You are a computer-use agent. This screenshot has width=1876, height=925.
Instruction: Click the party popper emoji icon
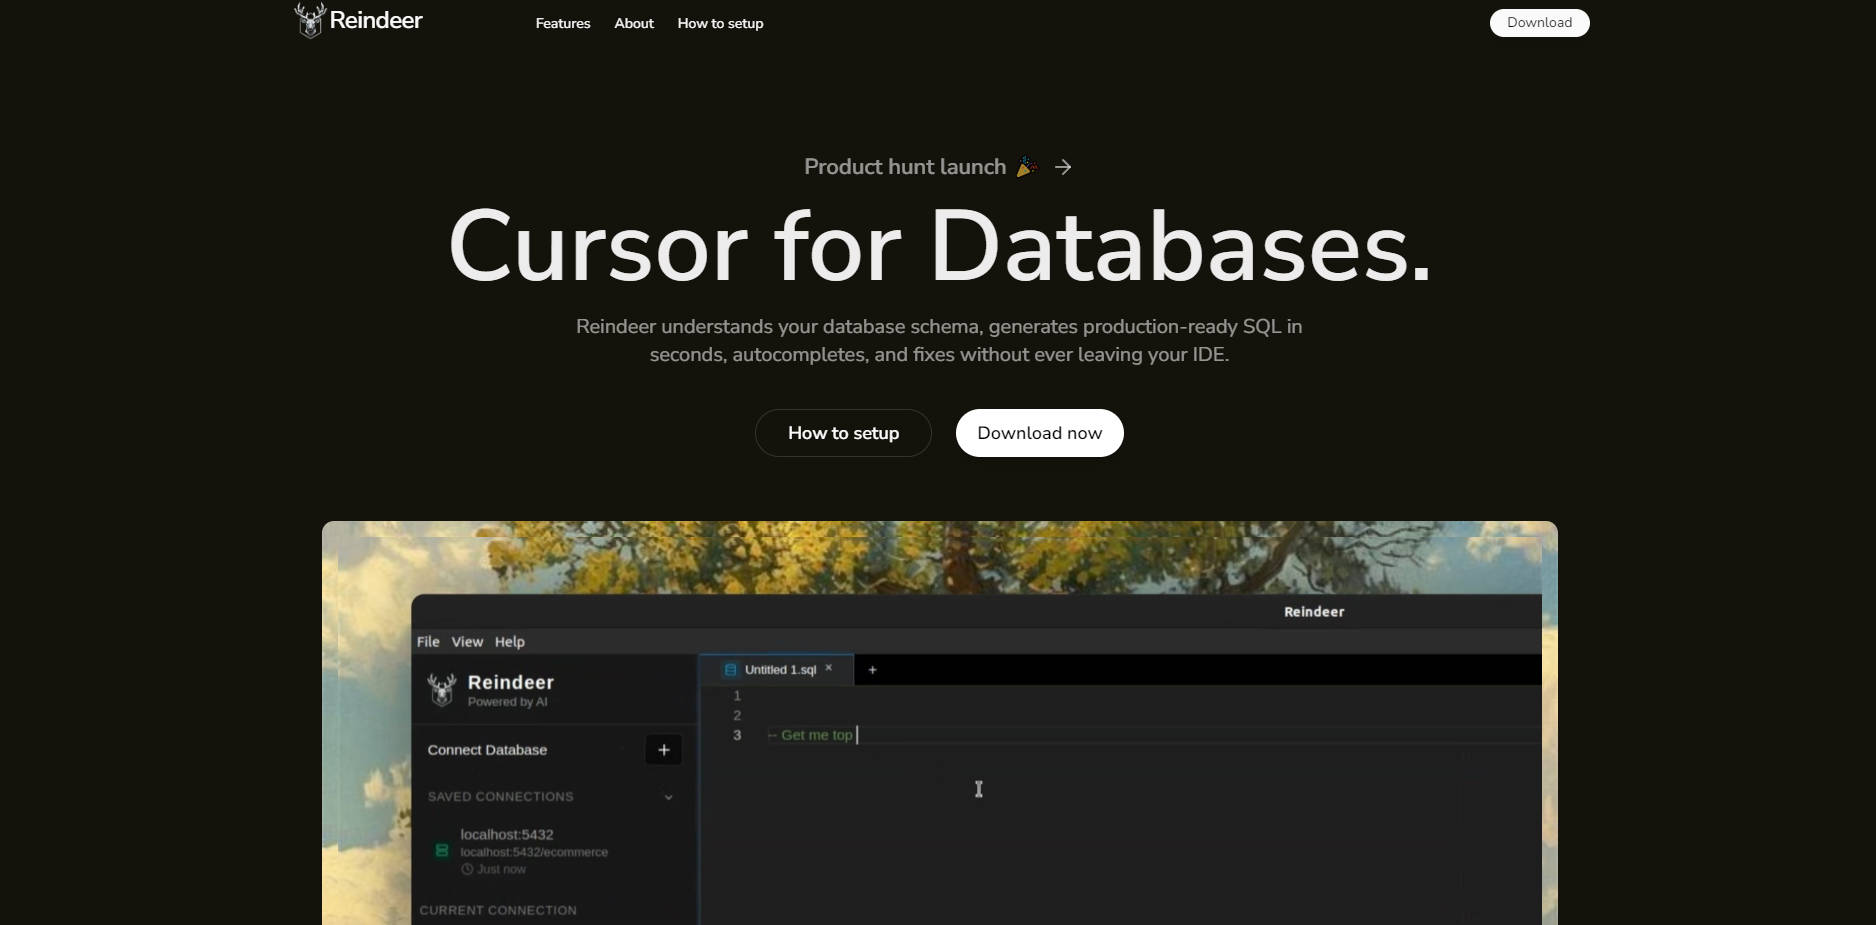pyautogui.click(x=1026, y=167)
